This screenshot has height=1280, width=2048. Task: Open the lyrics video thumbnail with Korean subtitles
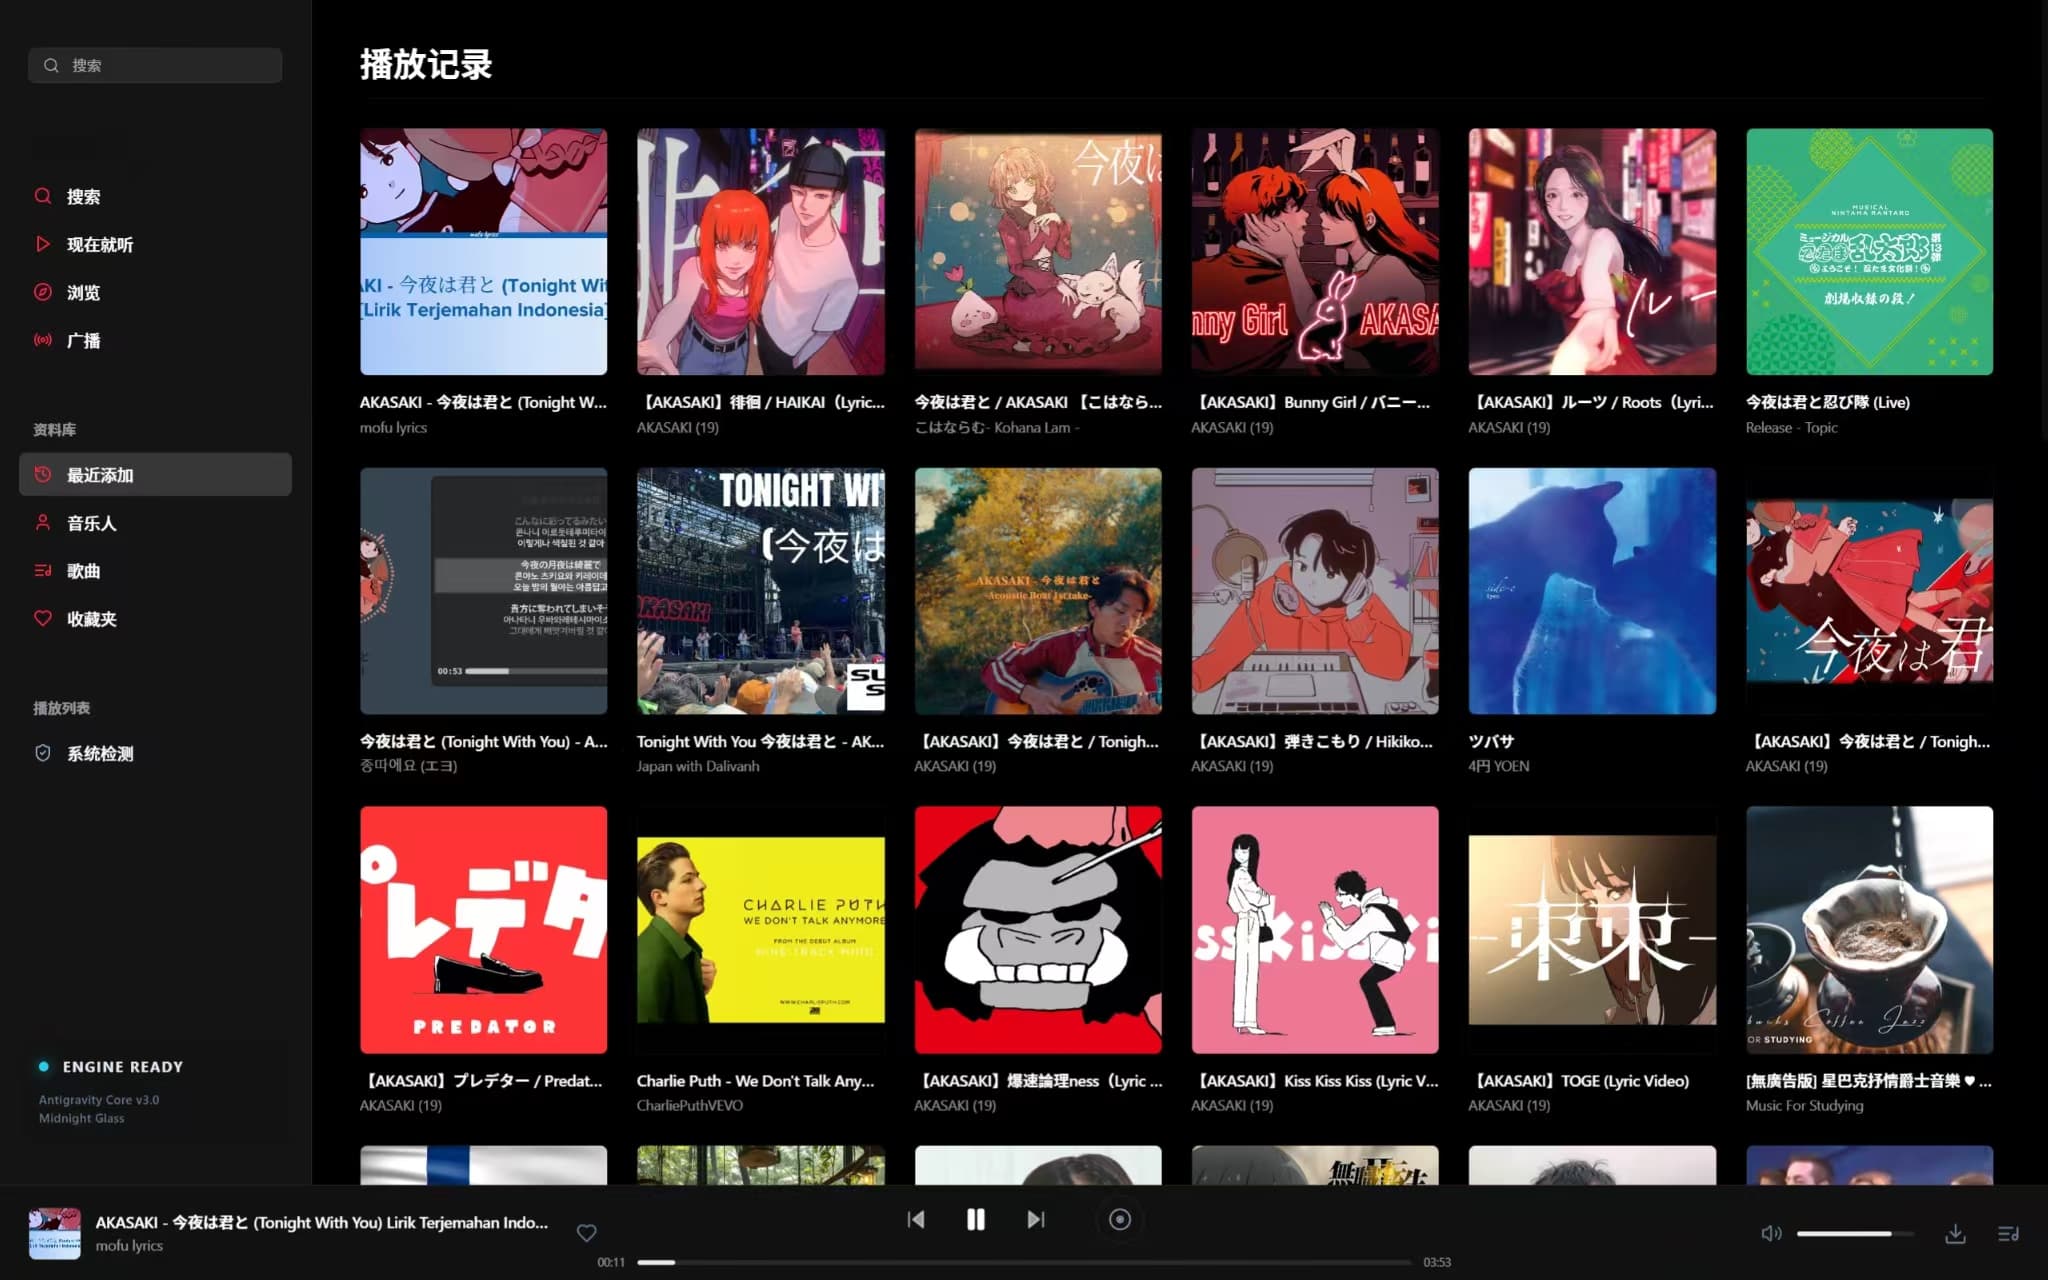483,590
